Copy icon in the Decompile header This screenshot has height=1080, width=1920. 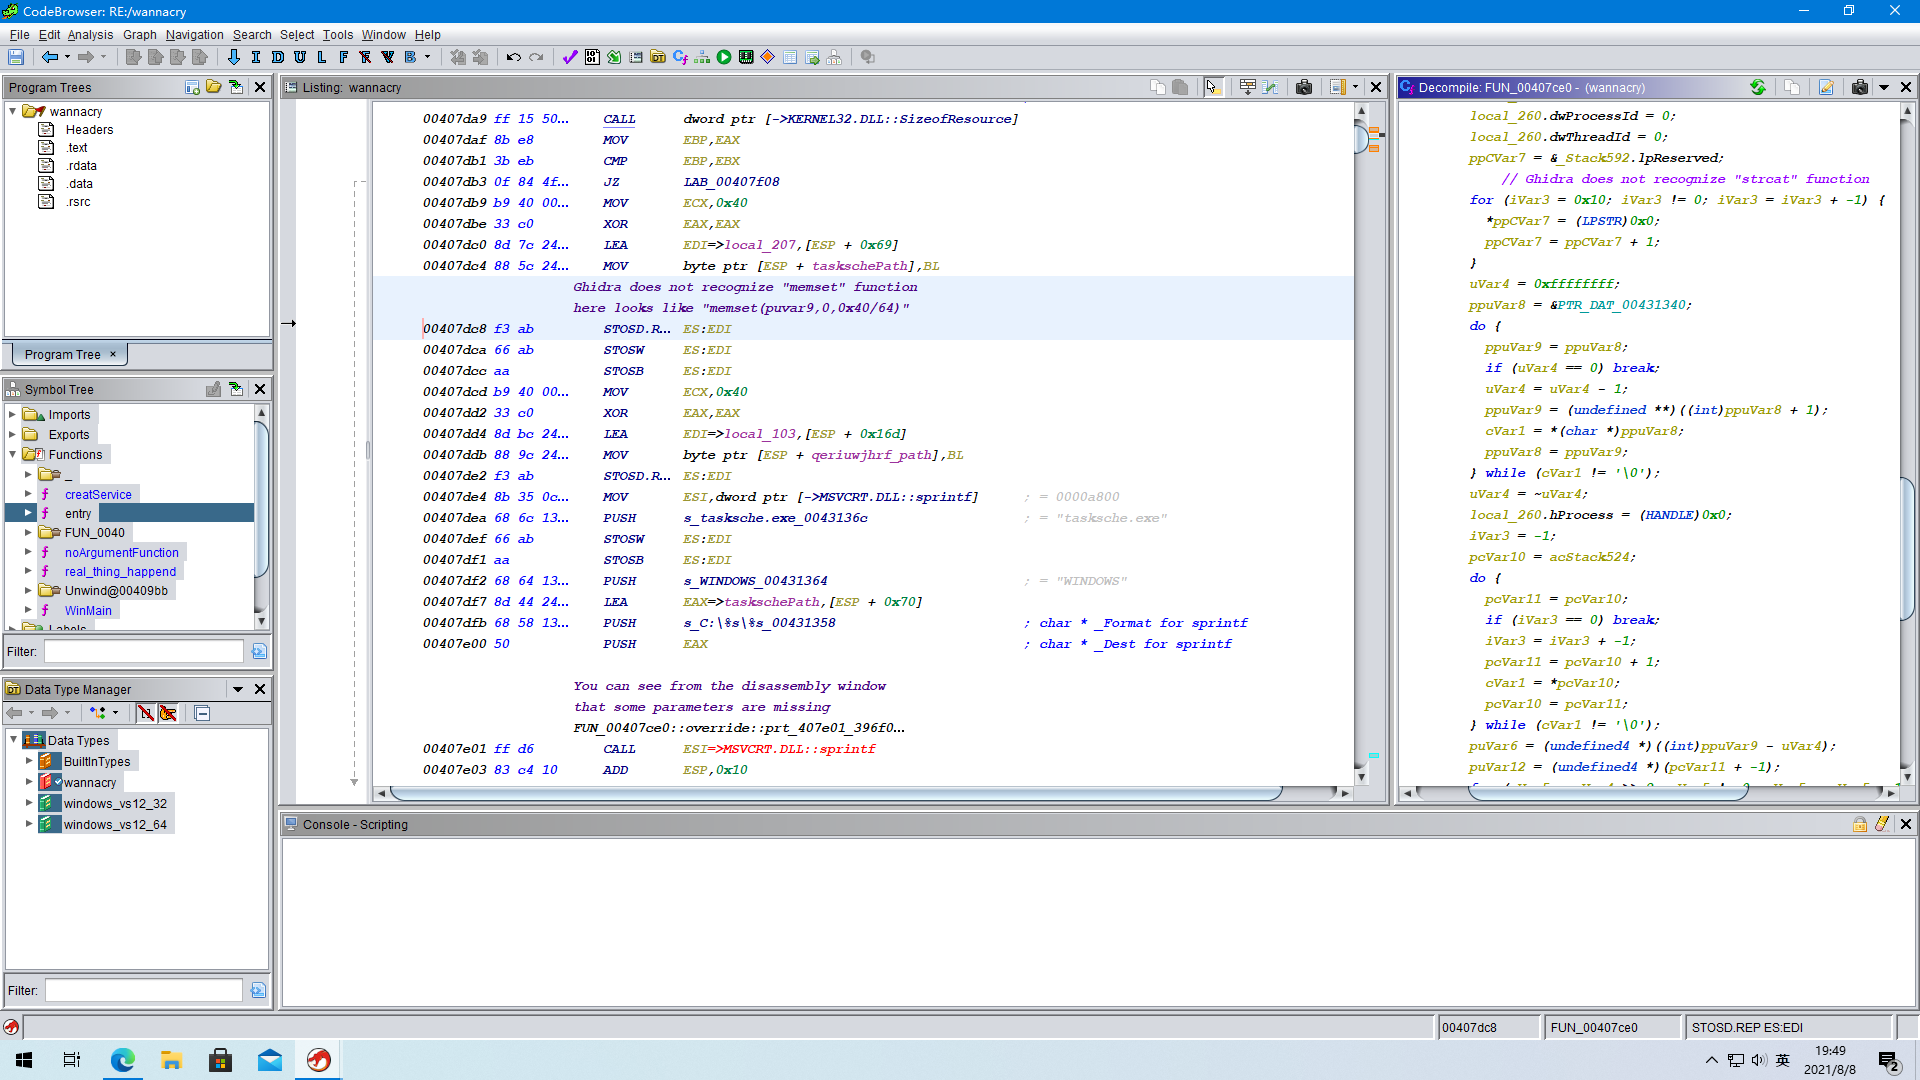click(1792, 87)
